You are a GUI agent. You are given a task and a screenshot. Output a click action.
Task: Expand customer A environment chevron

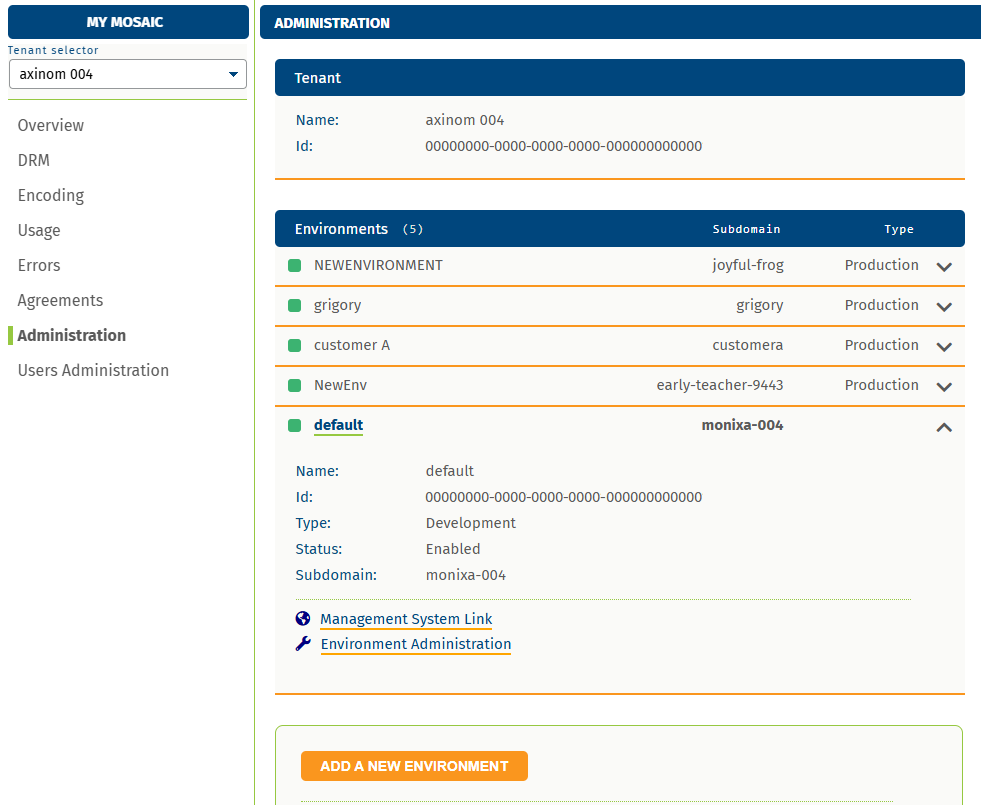[x=943, y=347]
